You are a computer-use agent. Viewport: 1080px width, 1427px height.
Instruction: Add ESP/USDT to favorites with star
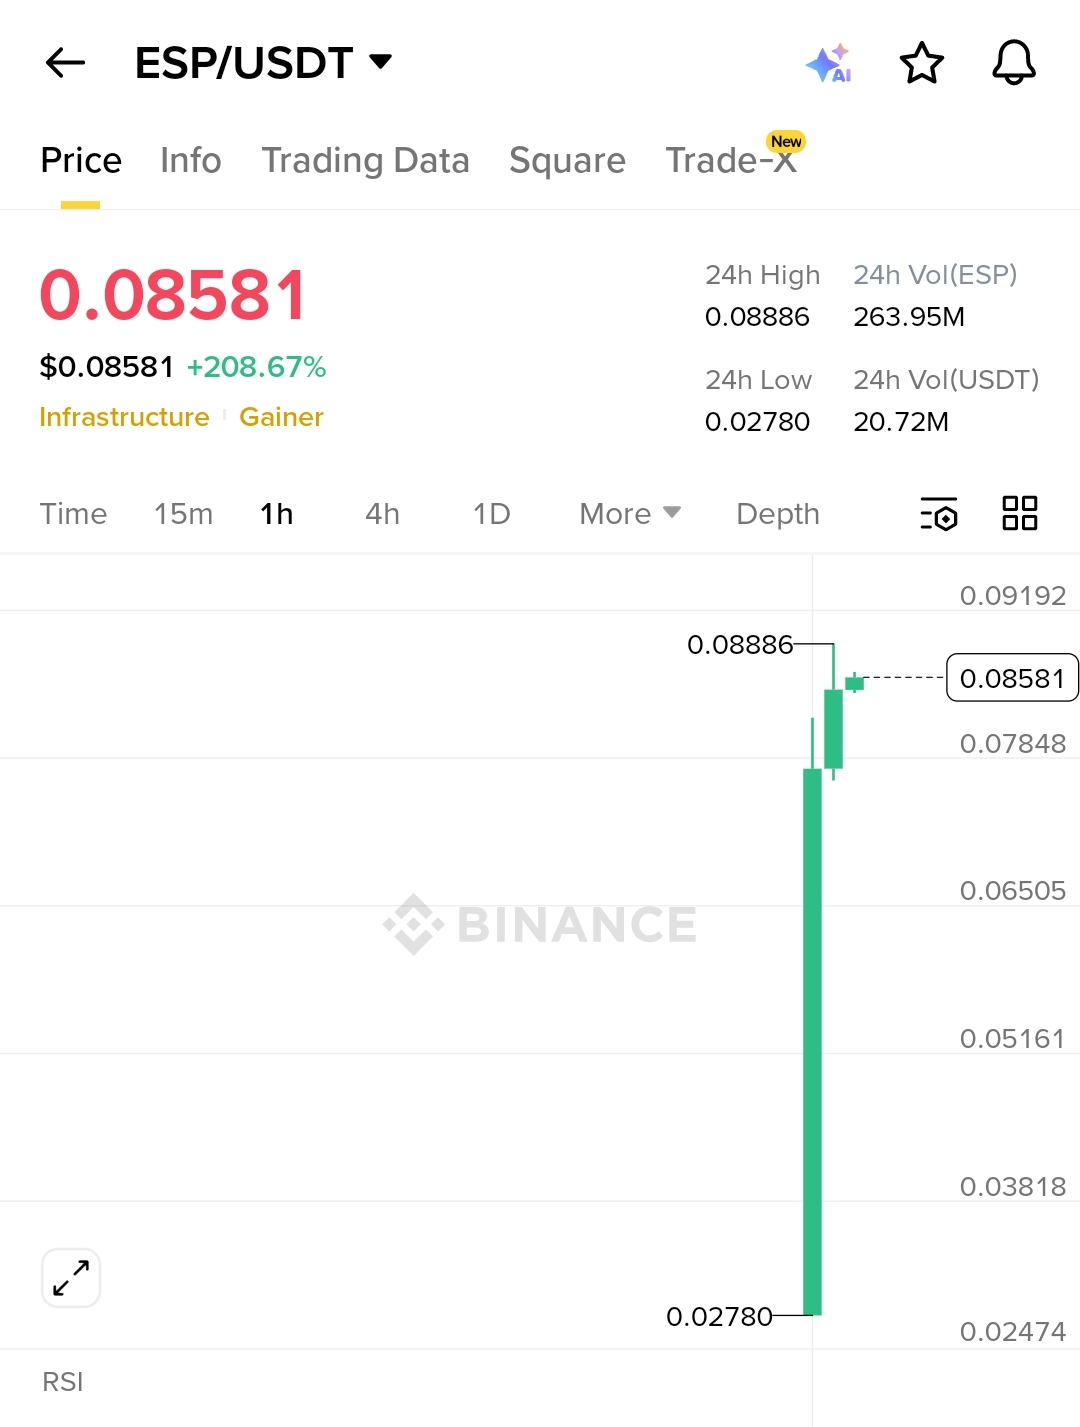(921, 63)
